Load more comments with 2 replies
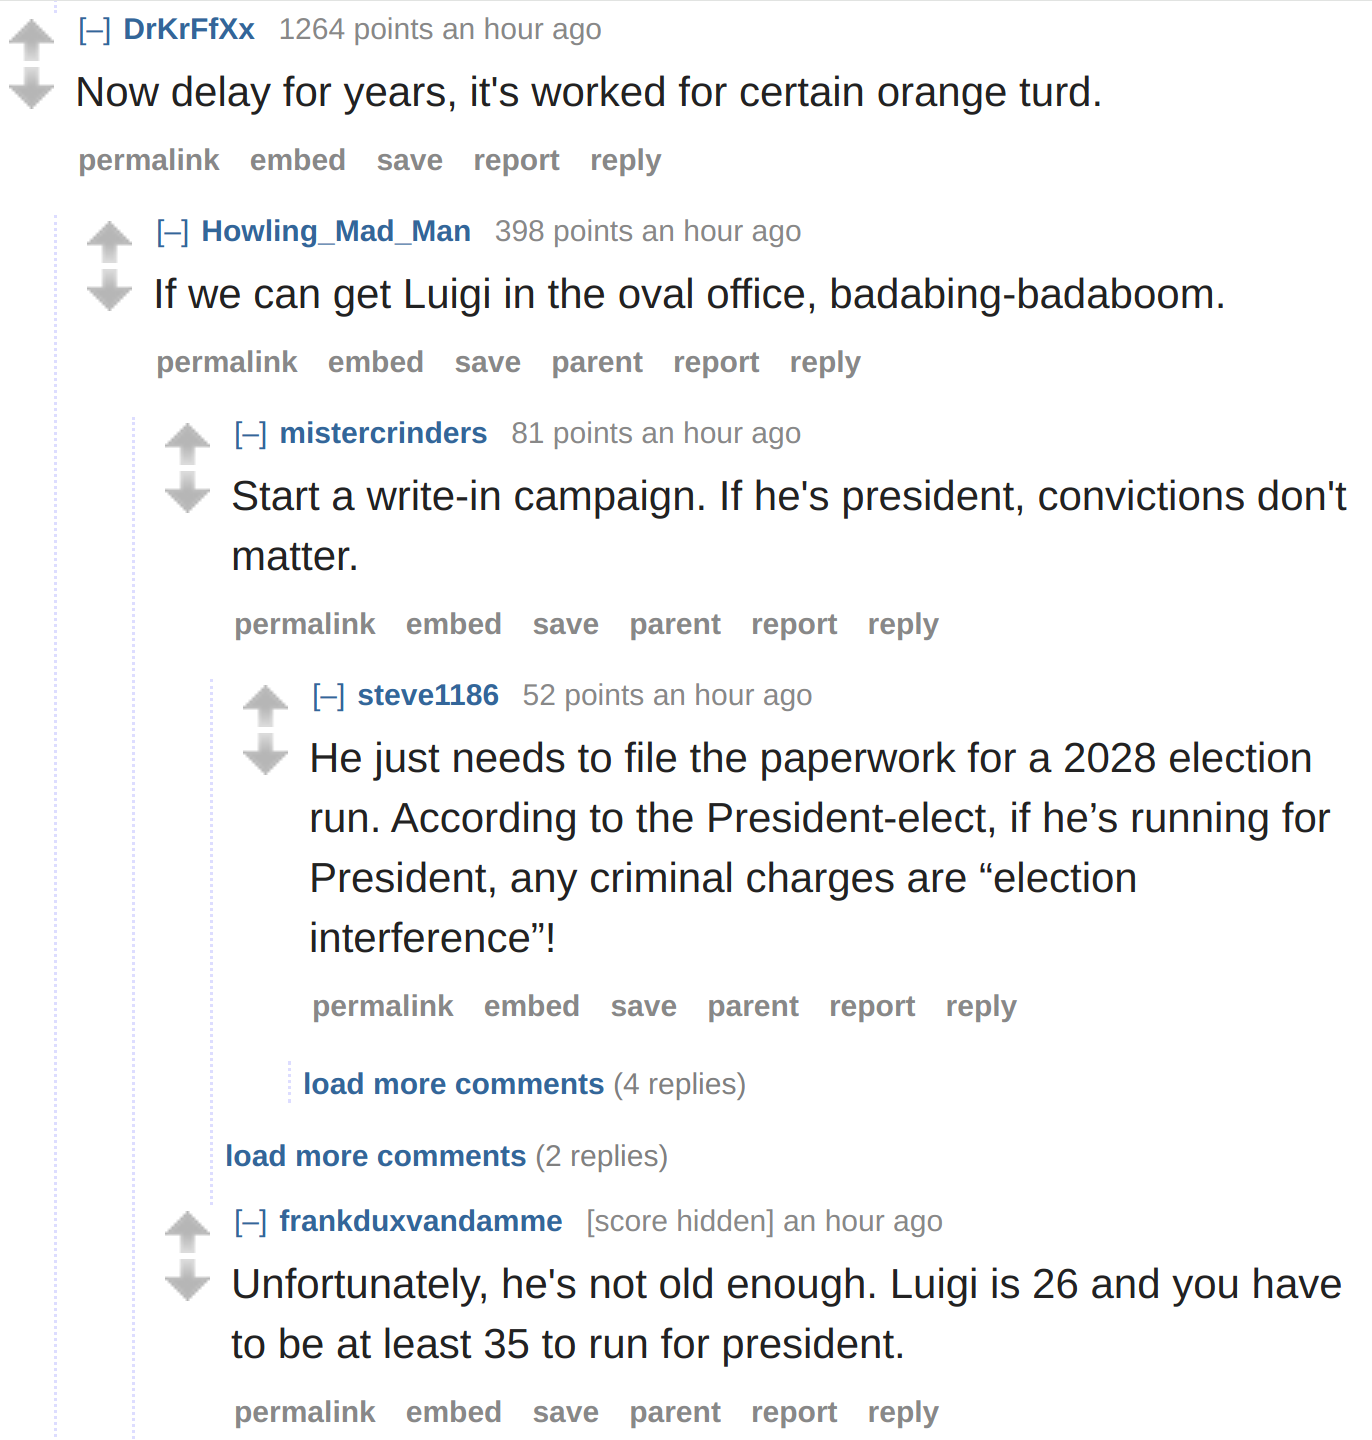 (x=376, y=1156)
